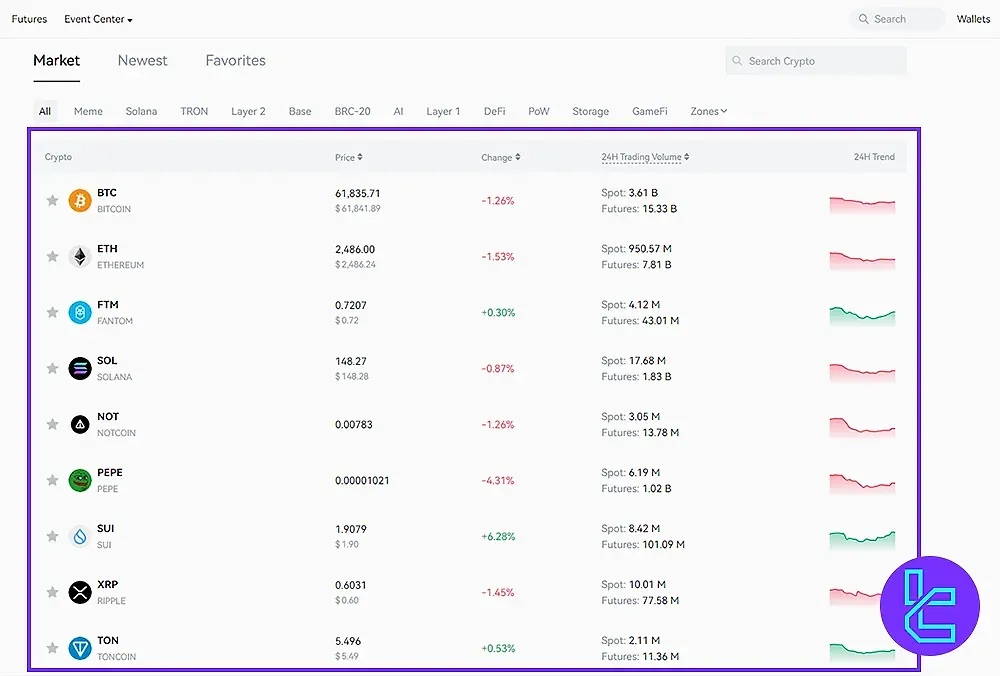Click the Ethereum coin icon
The width and height of the screenshot is (1000, 676).
(x=80, y=257)
